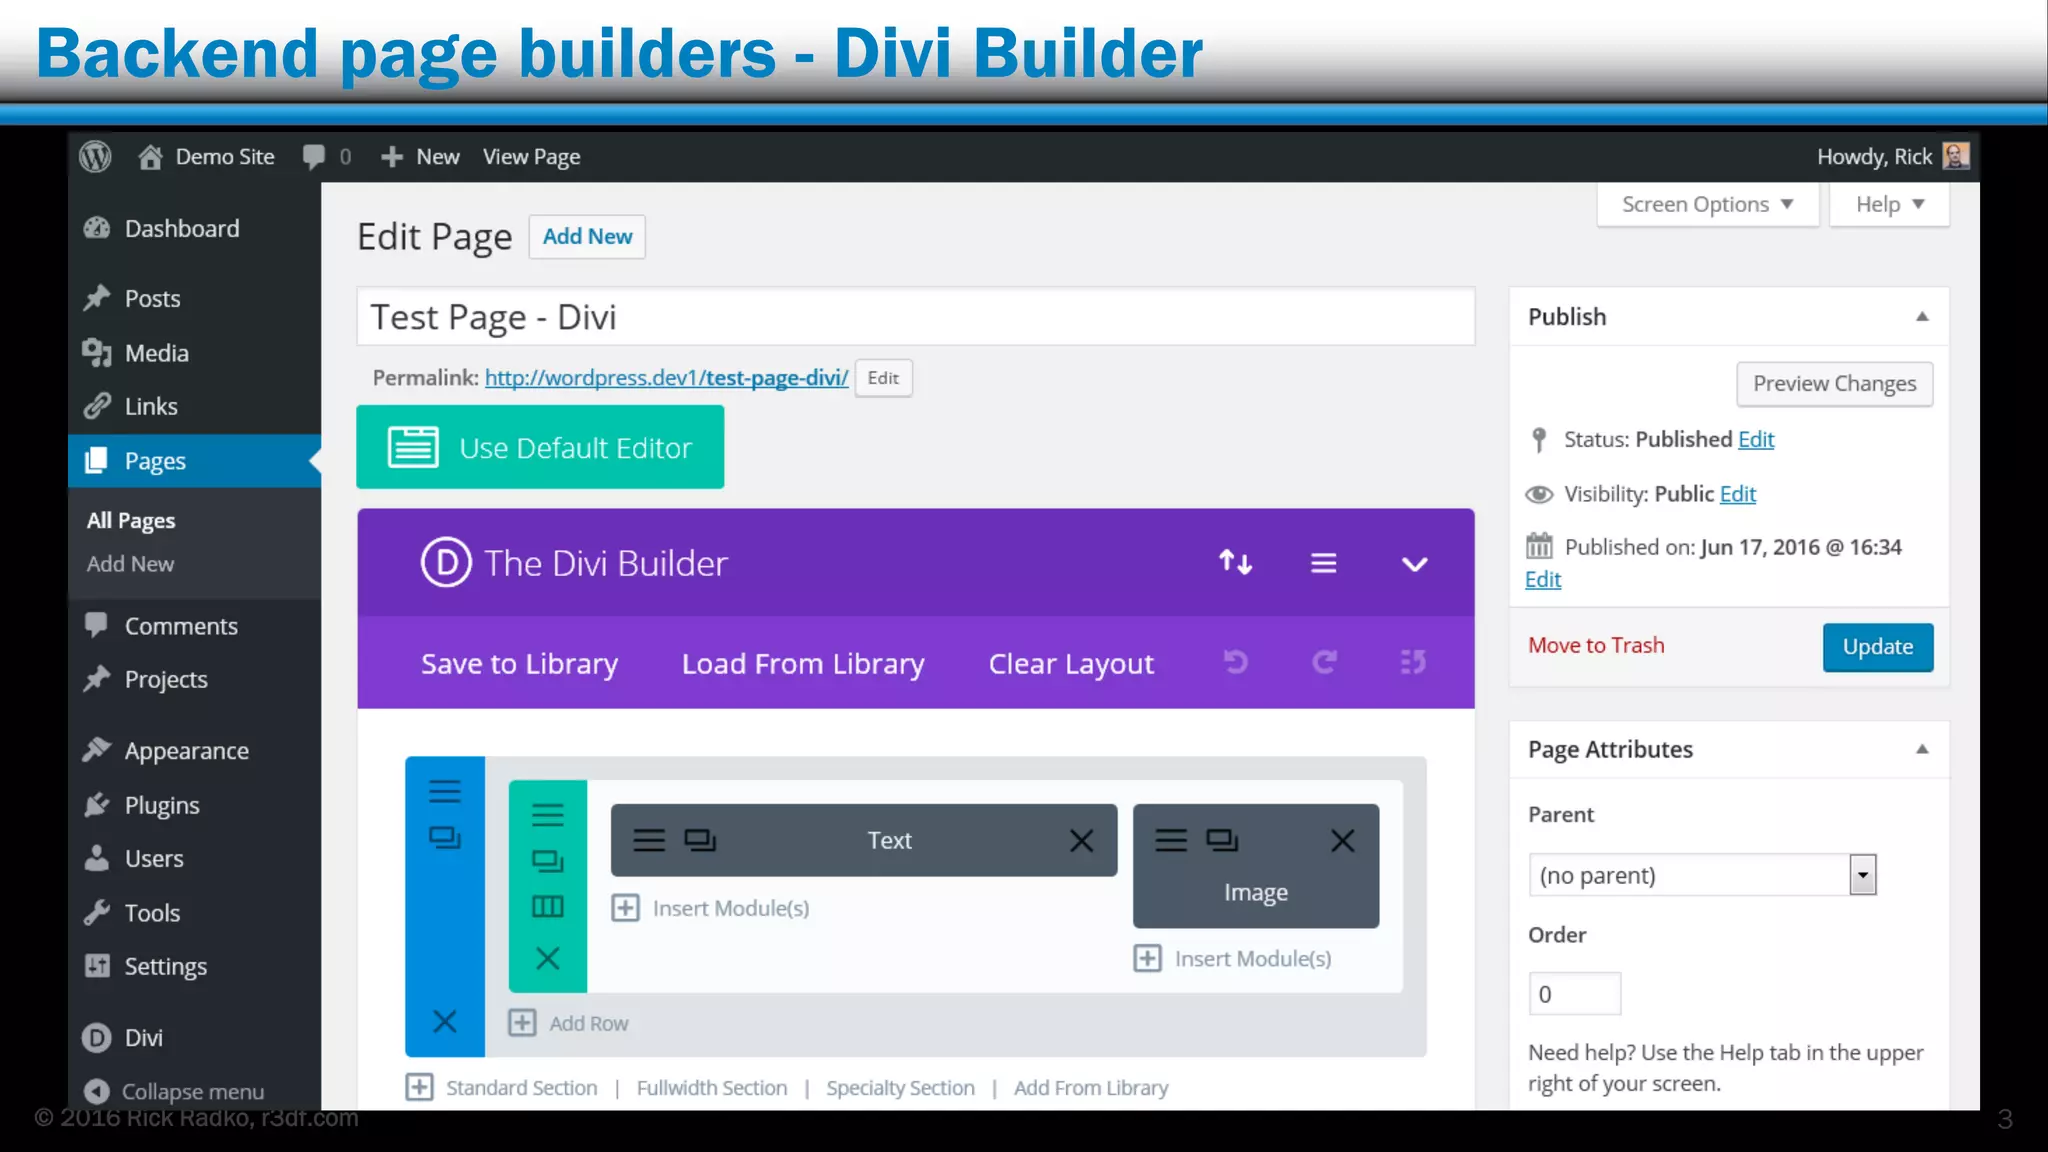The width and height of the screenshot is (2048, 1152).
Task: Click the Divi Builder redo icon
Action: (1325, 662)
